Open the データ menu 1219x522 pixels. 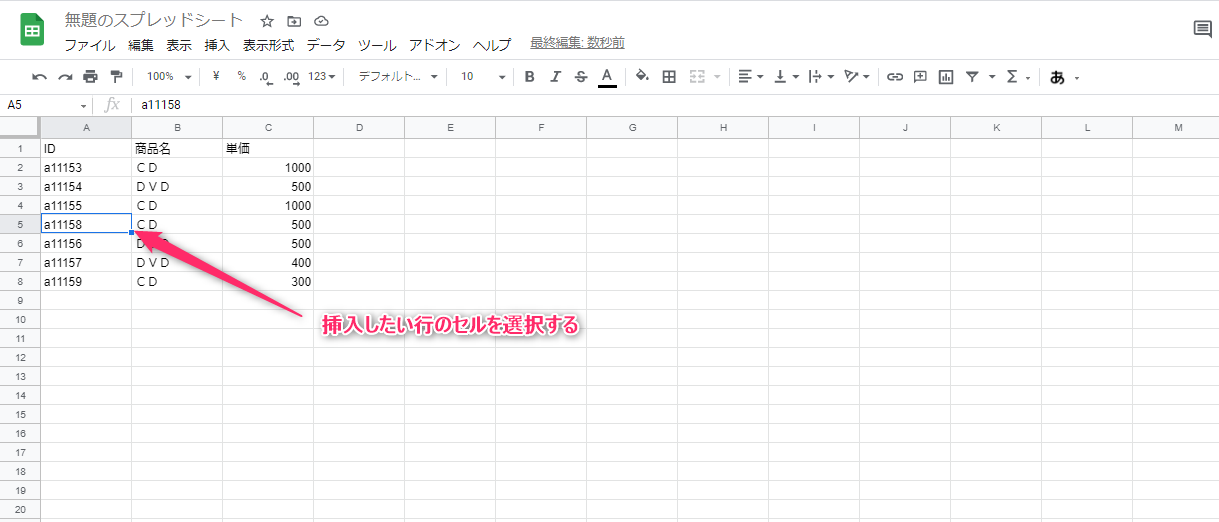326,45
